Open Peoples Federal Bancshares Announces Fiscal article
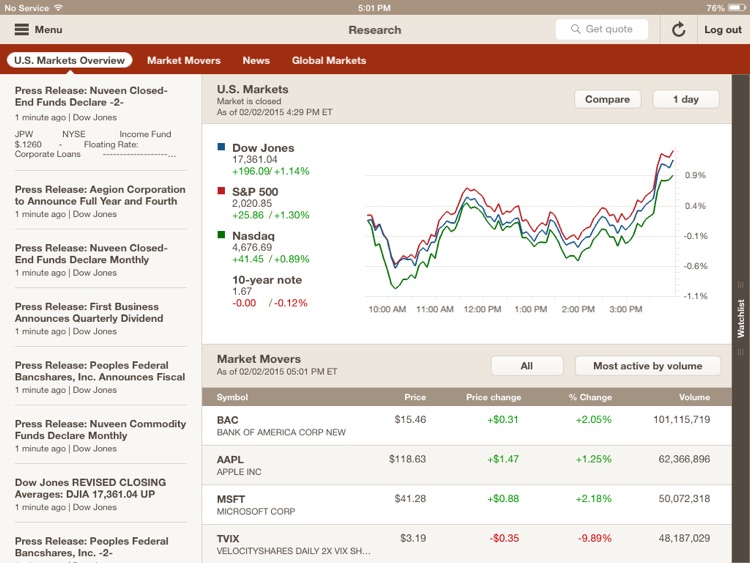 (x=100, y=377)
